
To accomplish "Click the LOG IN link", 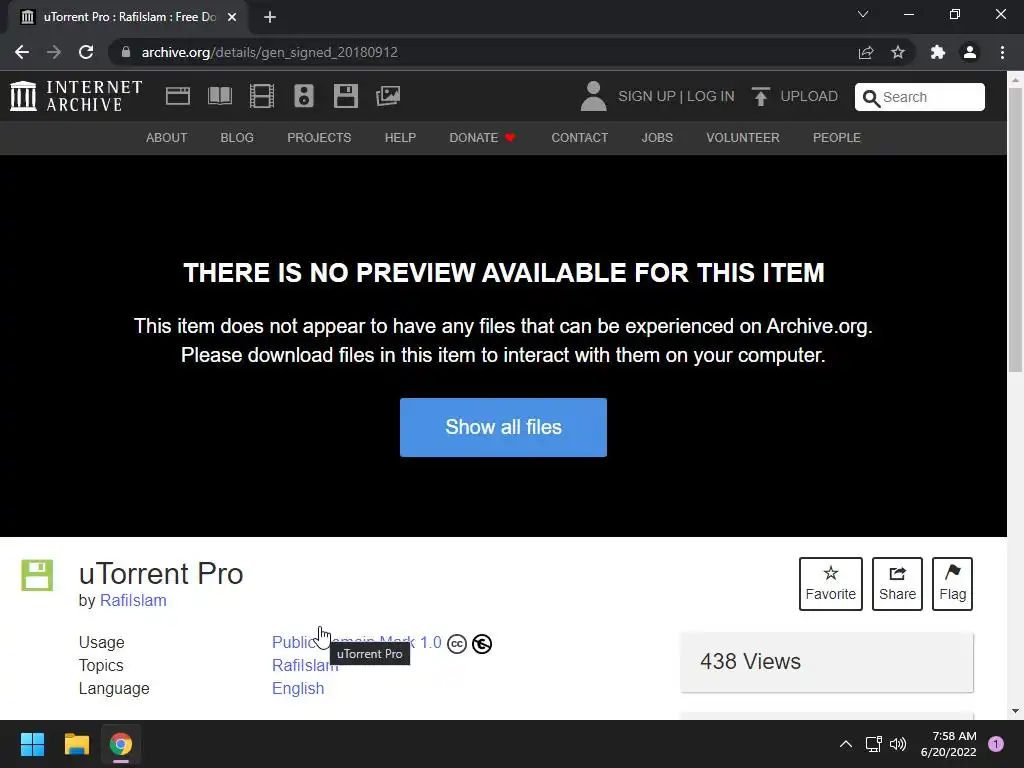I will [x=711, y=97].
